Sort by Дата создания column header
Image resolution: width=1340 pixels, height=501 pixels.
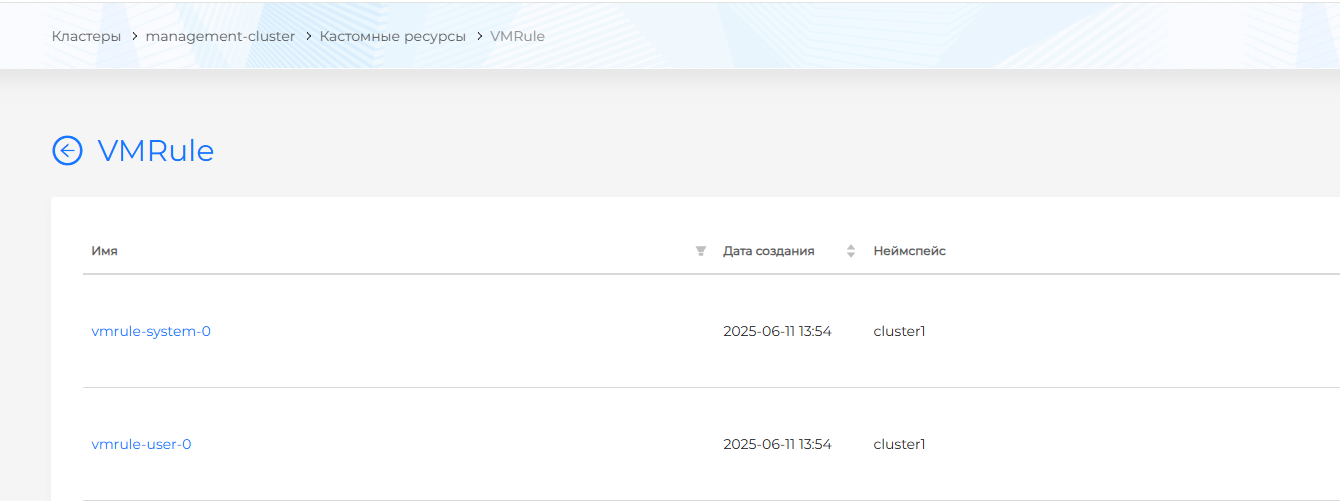click(768, 251)
